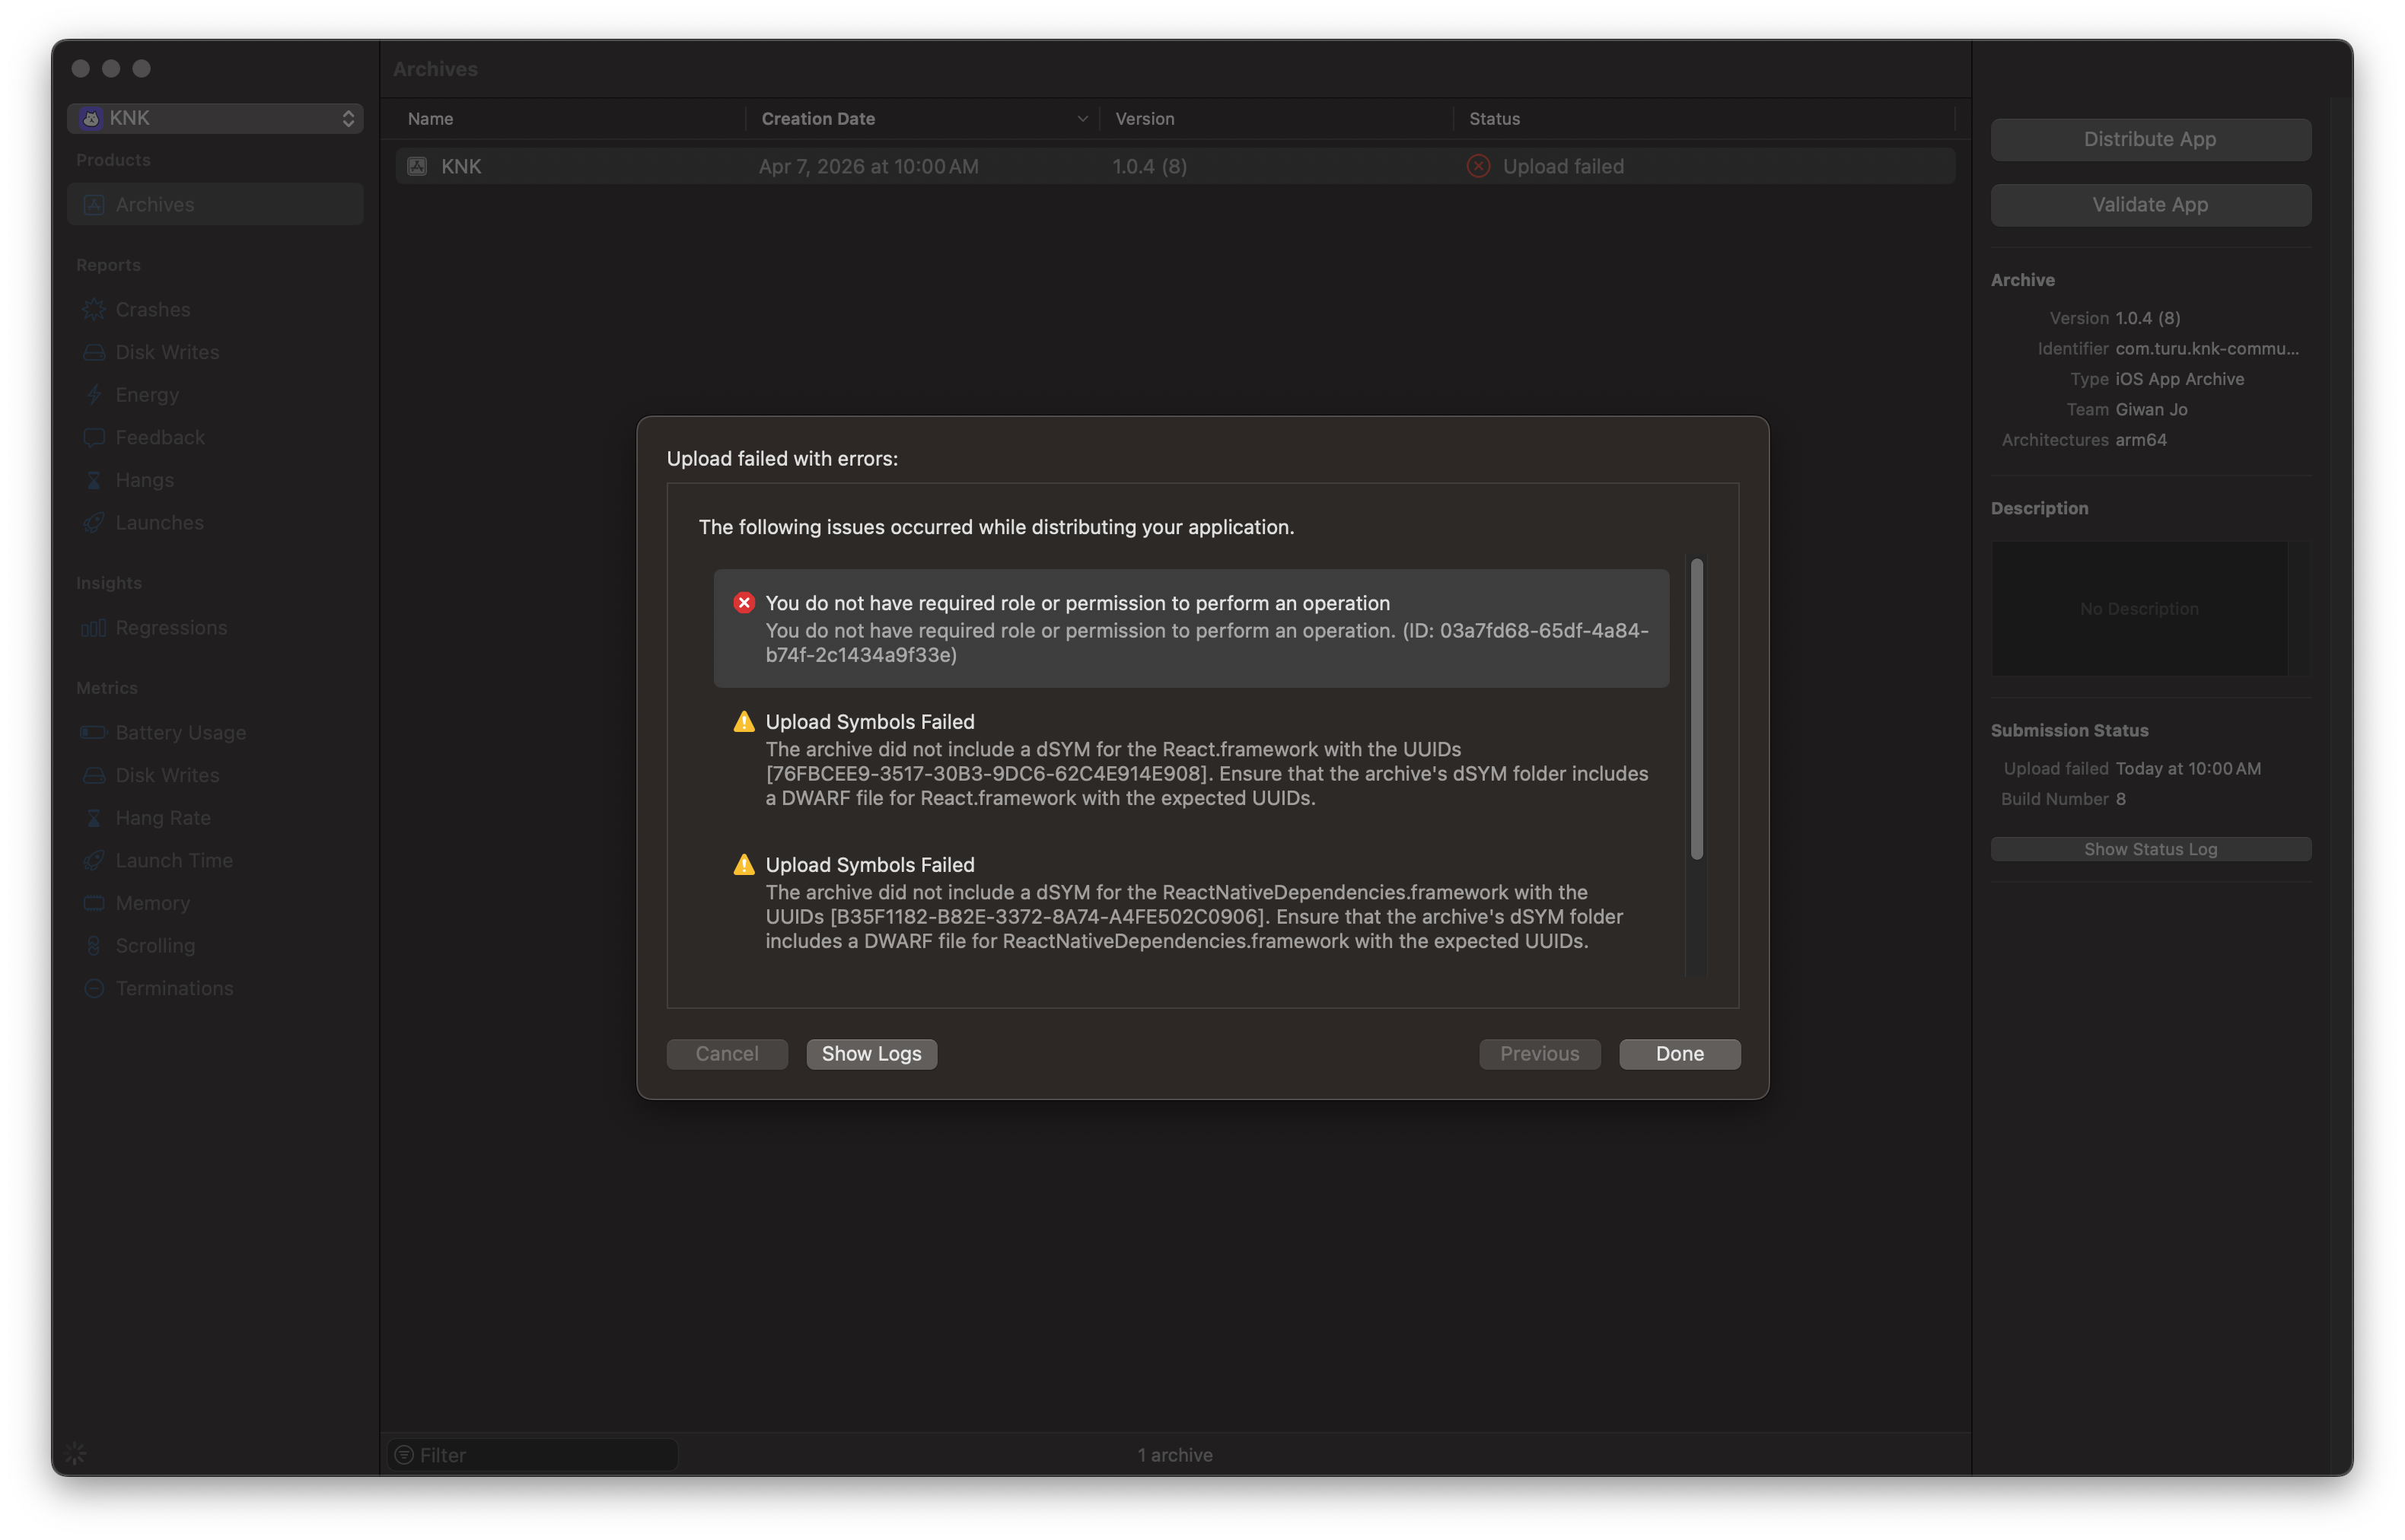Click the Terminations icon in Metrics
Screen dimensions: 2405x1540
[94, 988]
